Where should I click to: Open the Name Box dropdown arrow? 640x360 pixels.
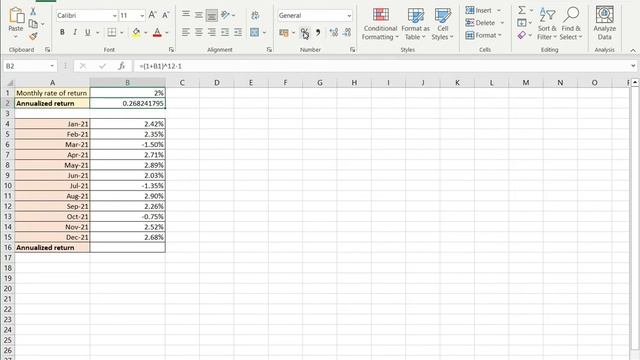52,66
